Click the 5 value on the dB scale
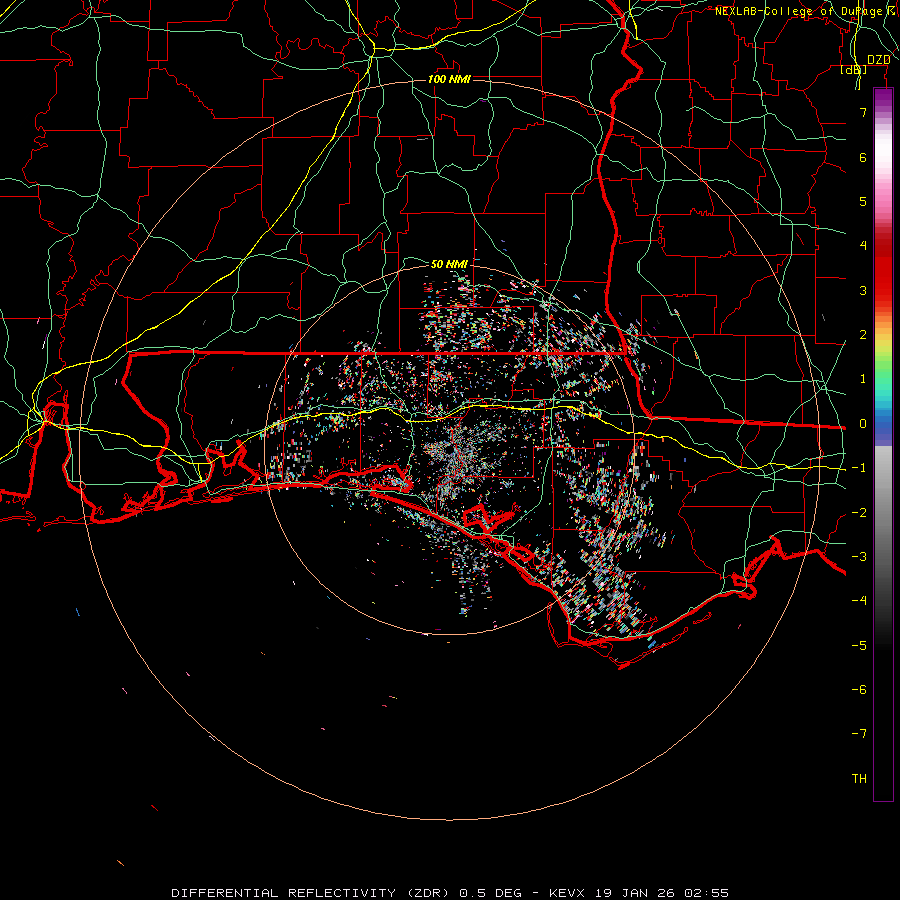Screen dimensions: 900x900 [x=863, y=201]
